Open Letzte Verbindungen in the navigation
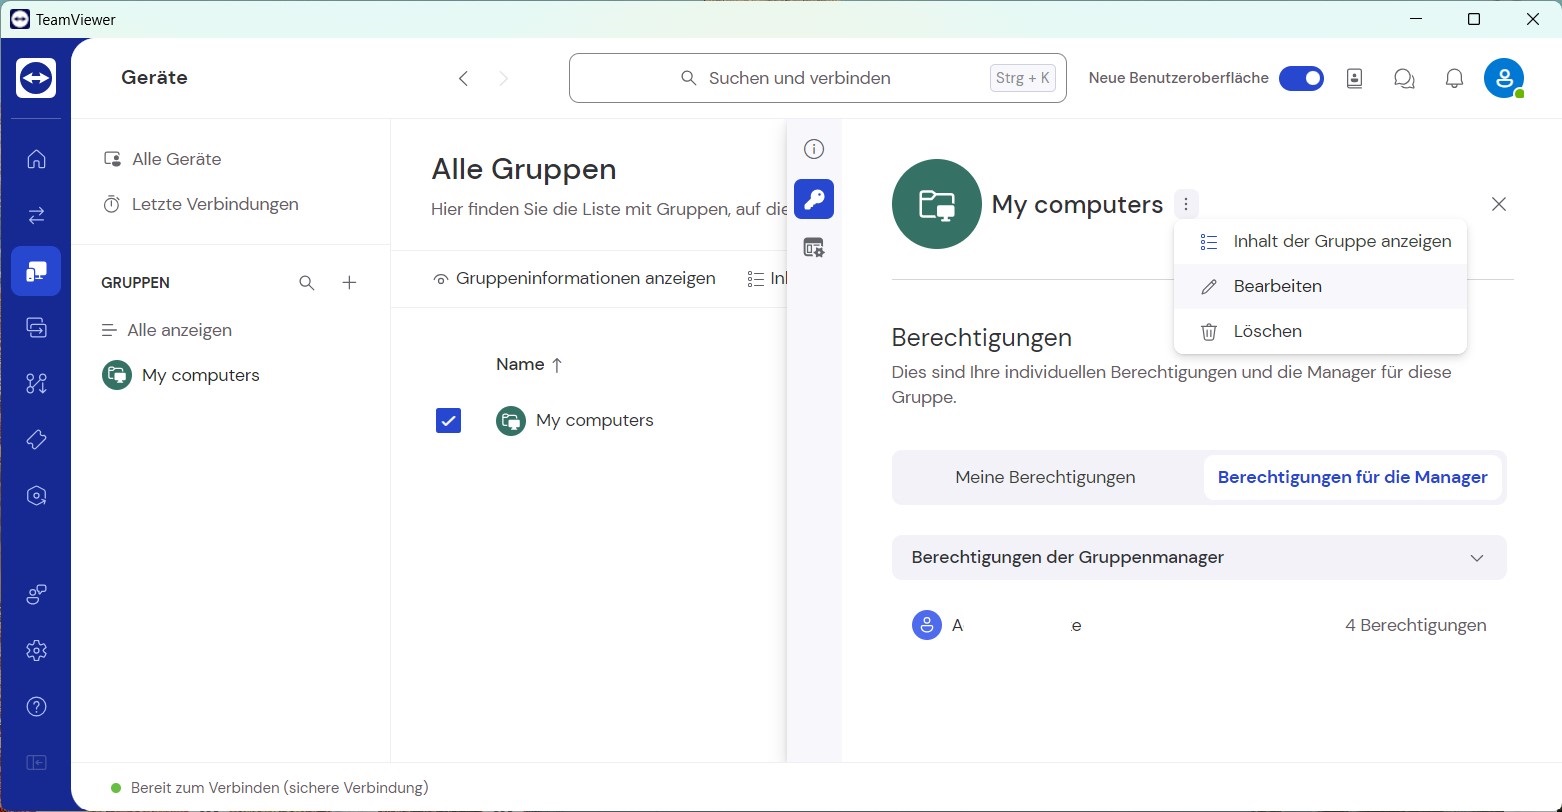The image size is (1562, 812). coord(214,204)
